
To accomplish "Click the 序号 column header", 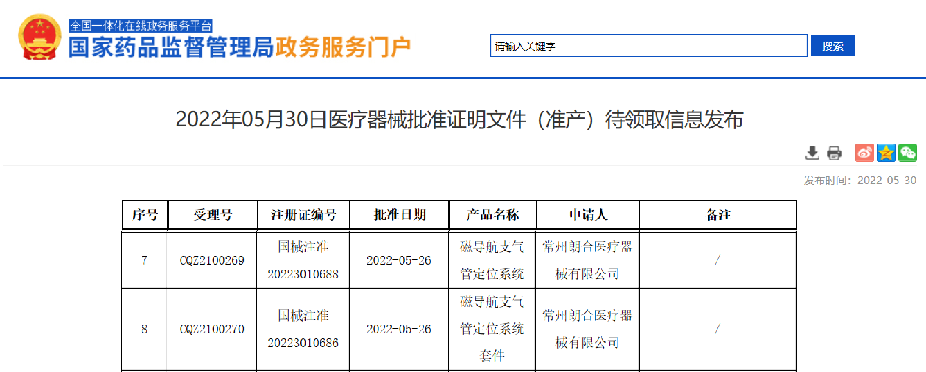I will tap(145, 215).
